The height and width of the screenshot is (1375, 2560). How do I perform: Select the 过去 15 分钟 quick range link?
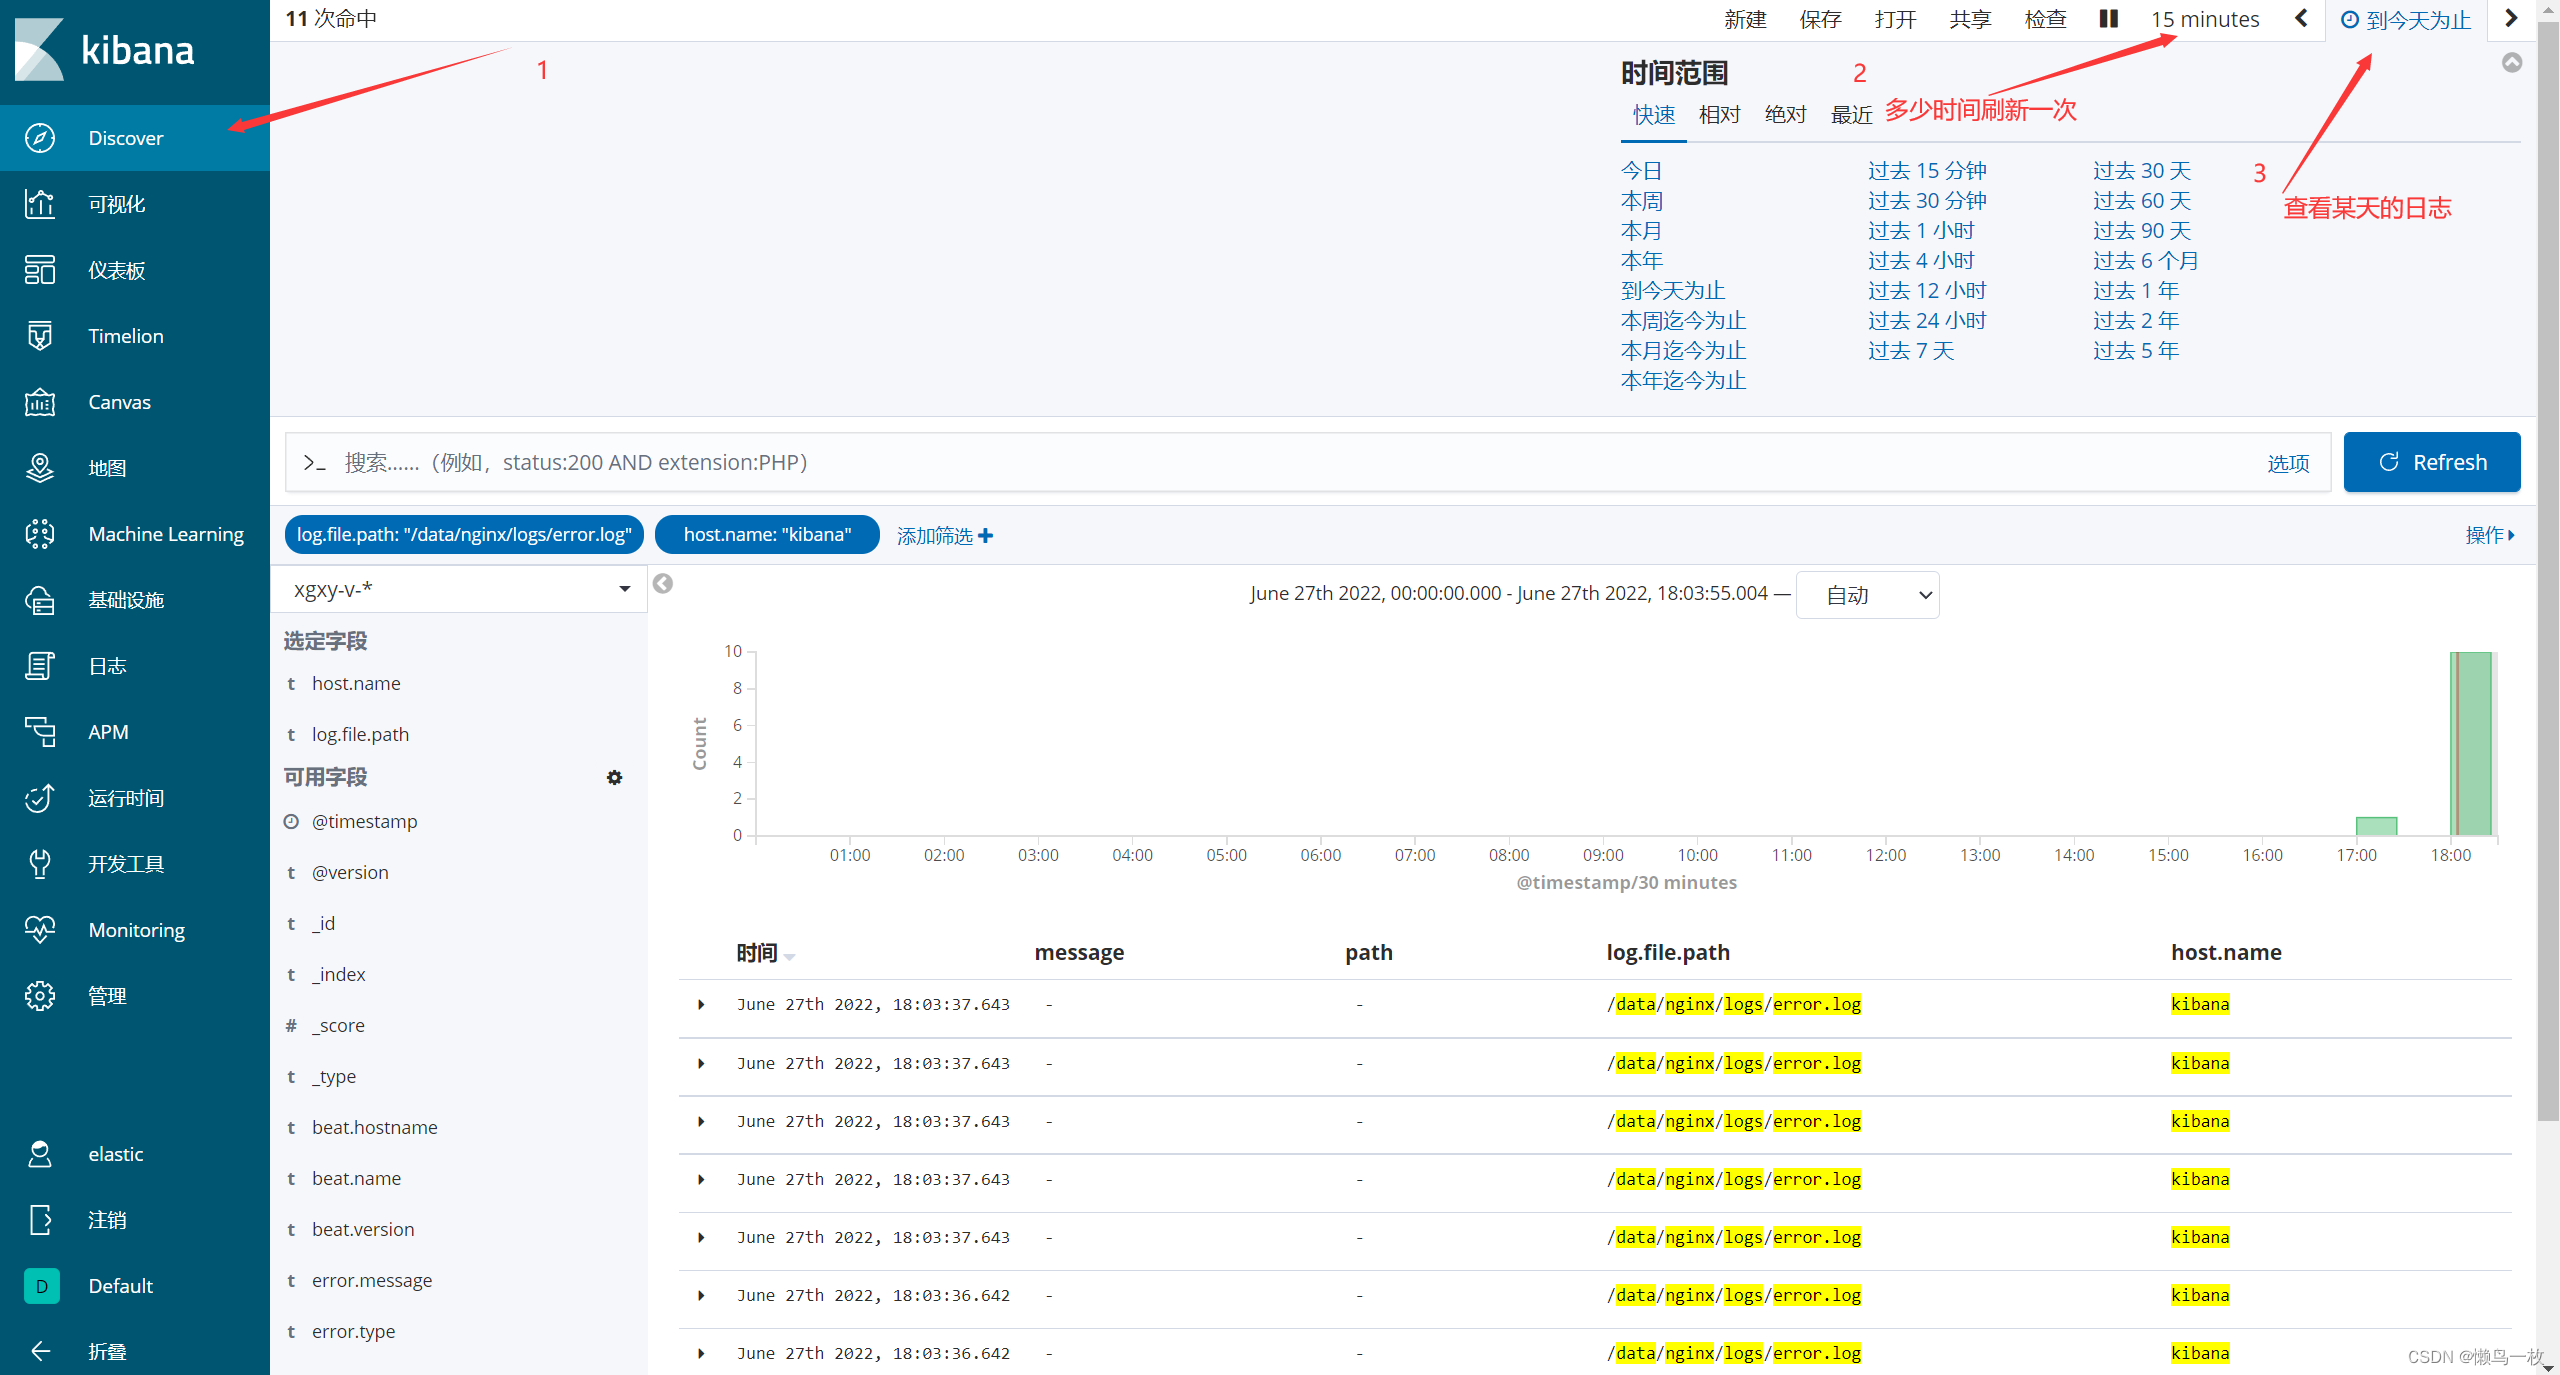1926,171
